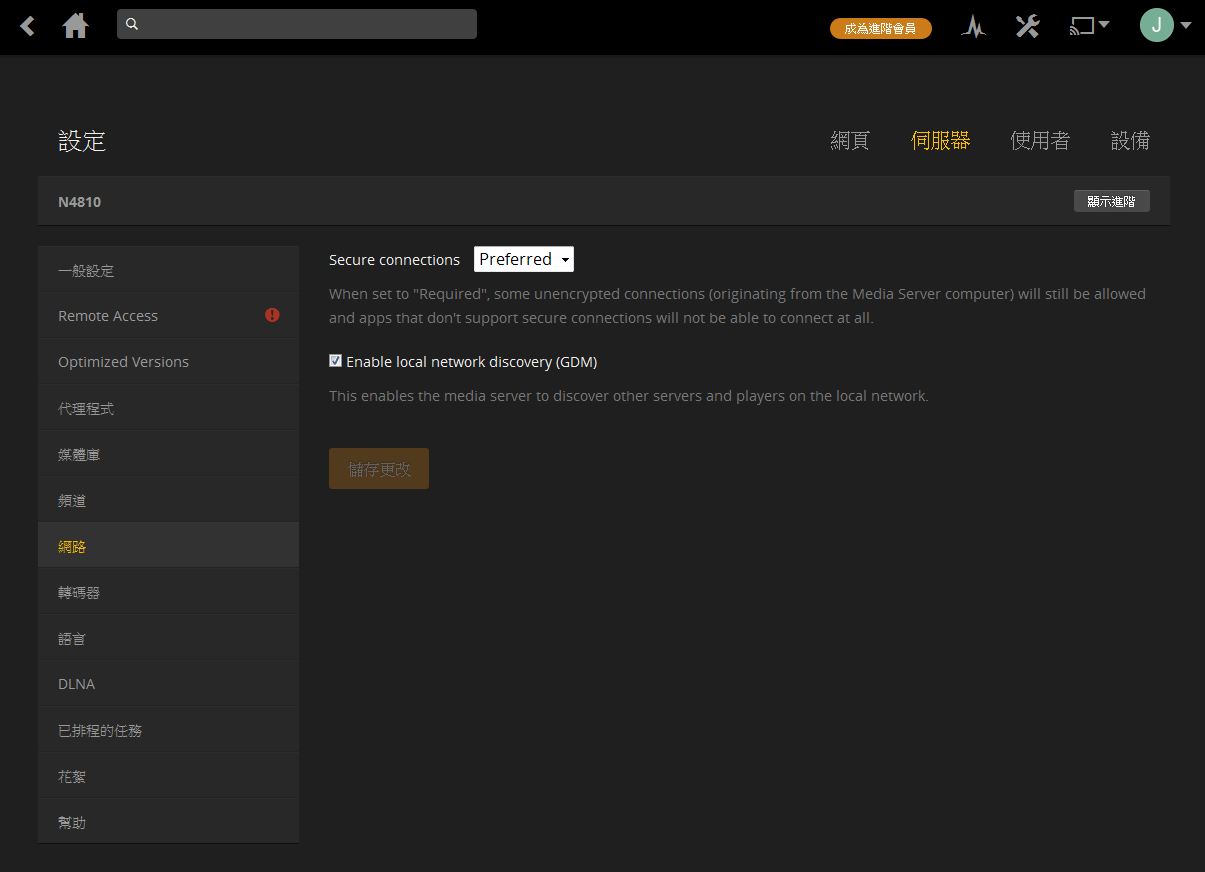The width and height of the screenshot is (1205, 872).
Task: Click the 'This enables the media server' description
Action: [629, 396]
